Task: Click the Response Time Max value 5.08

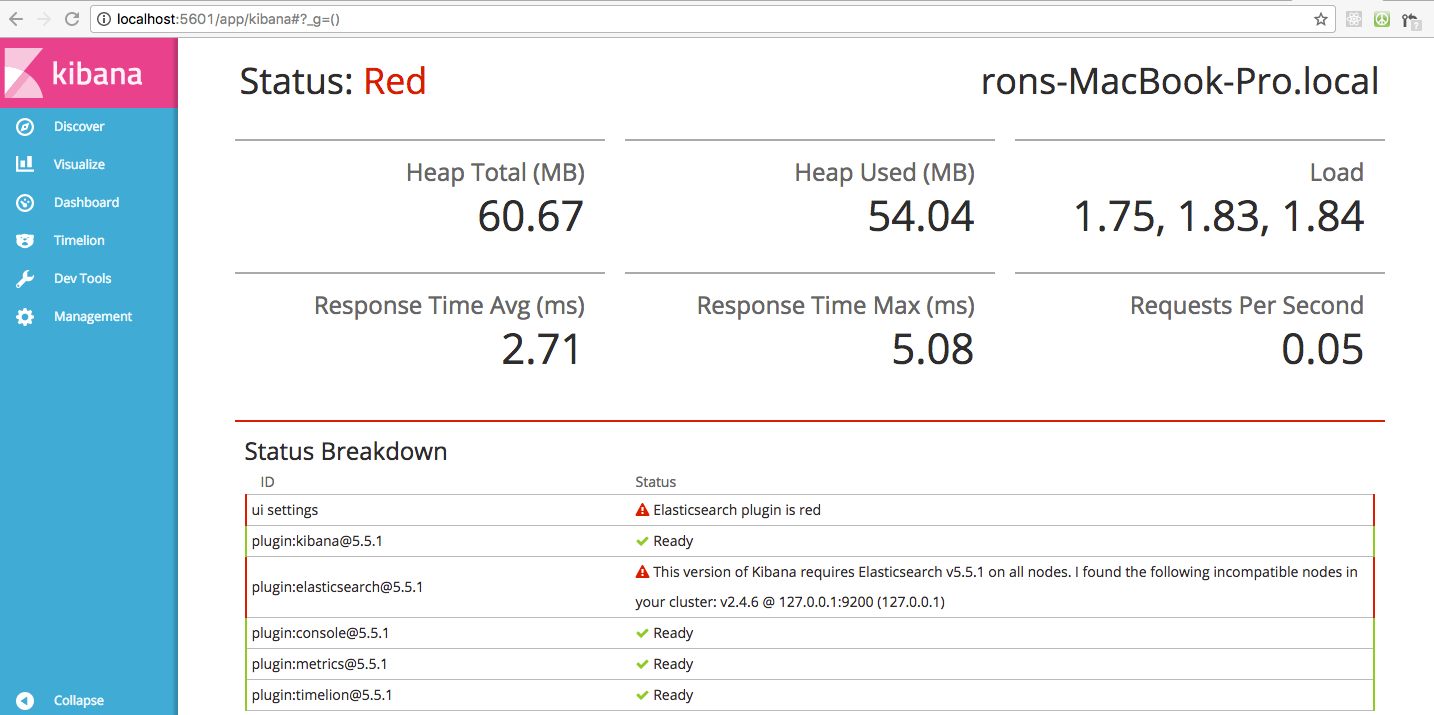Action: [x=933, y=349]
